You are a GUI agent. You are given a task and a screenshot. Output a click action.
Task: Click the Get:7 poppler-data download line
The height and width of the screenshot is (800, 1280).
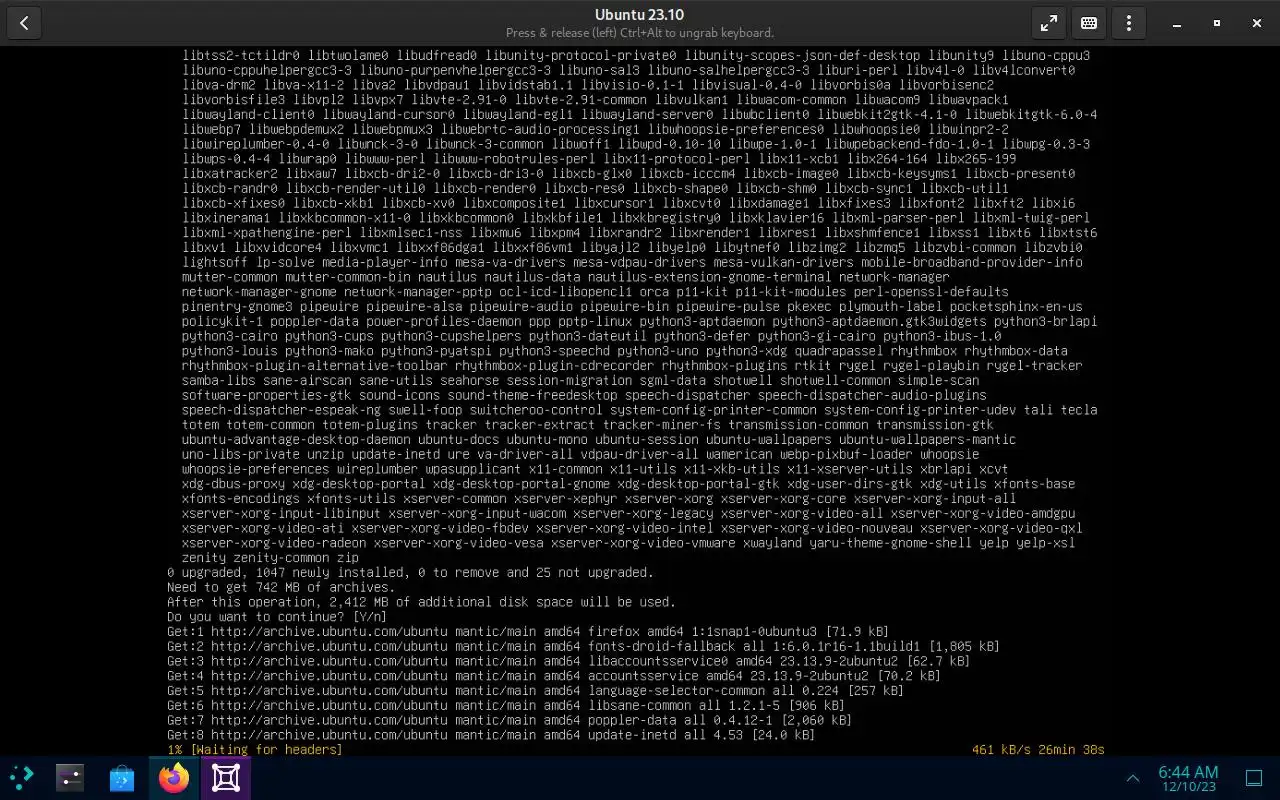(509, 720)
